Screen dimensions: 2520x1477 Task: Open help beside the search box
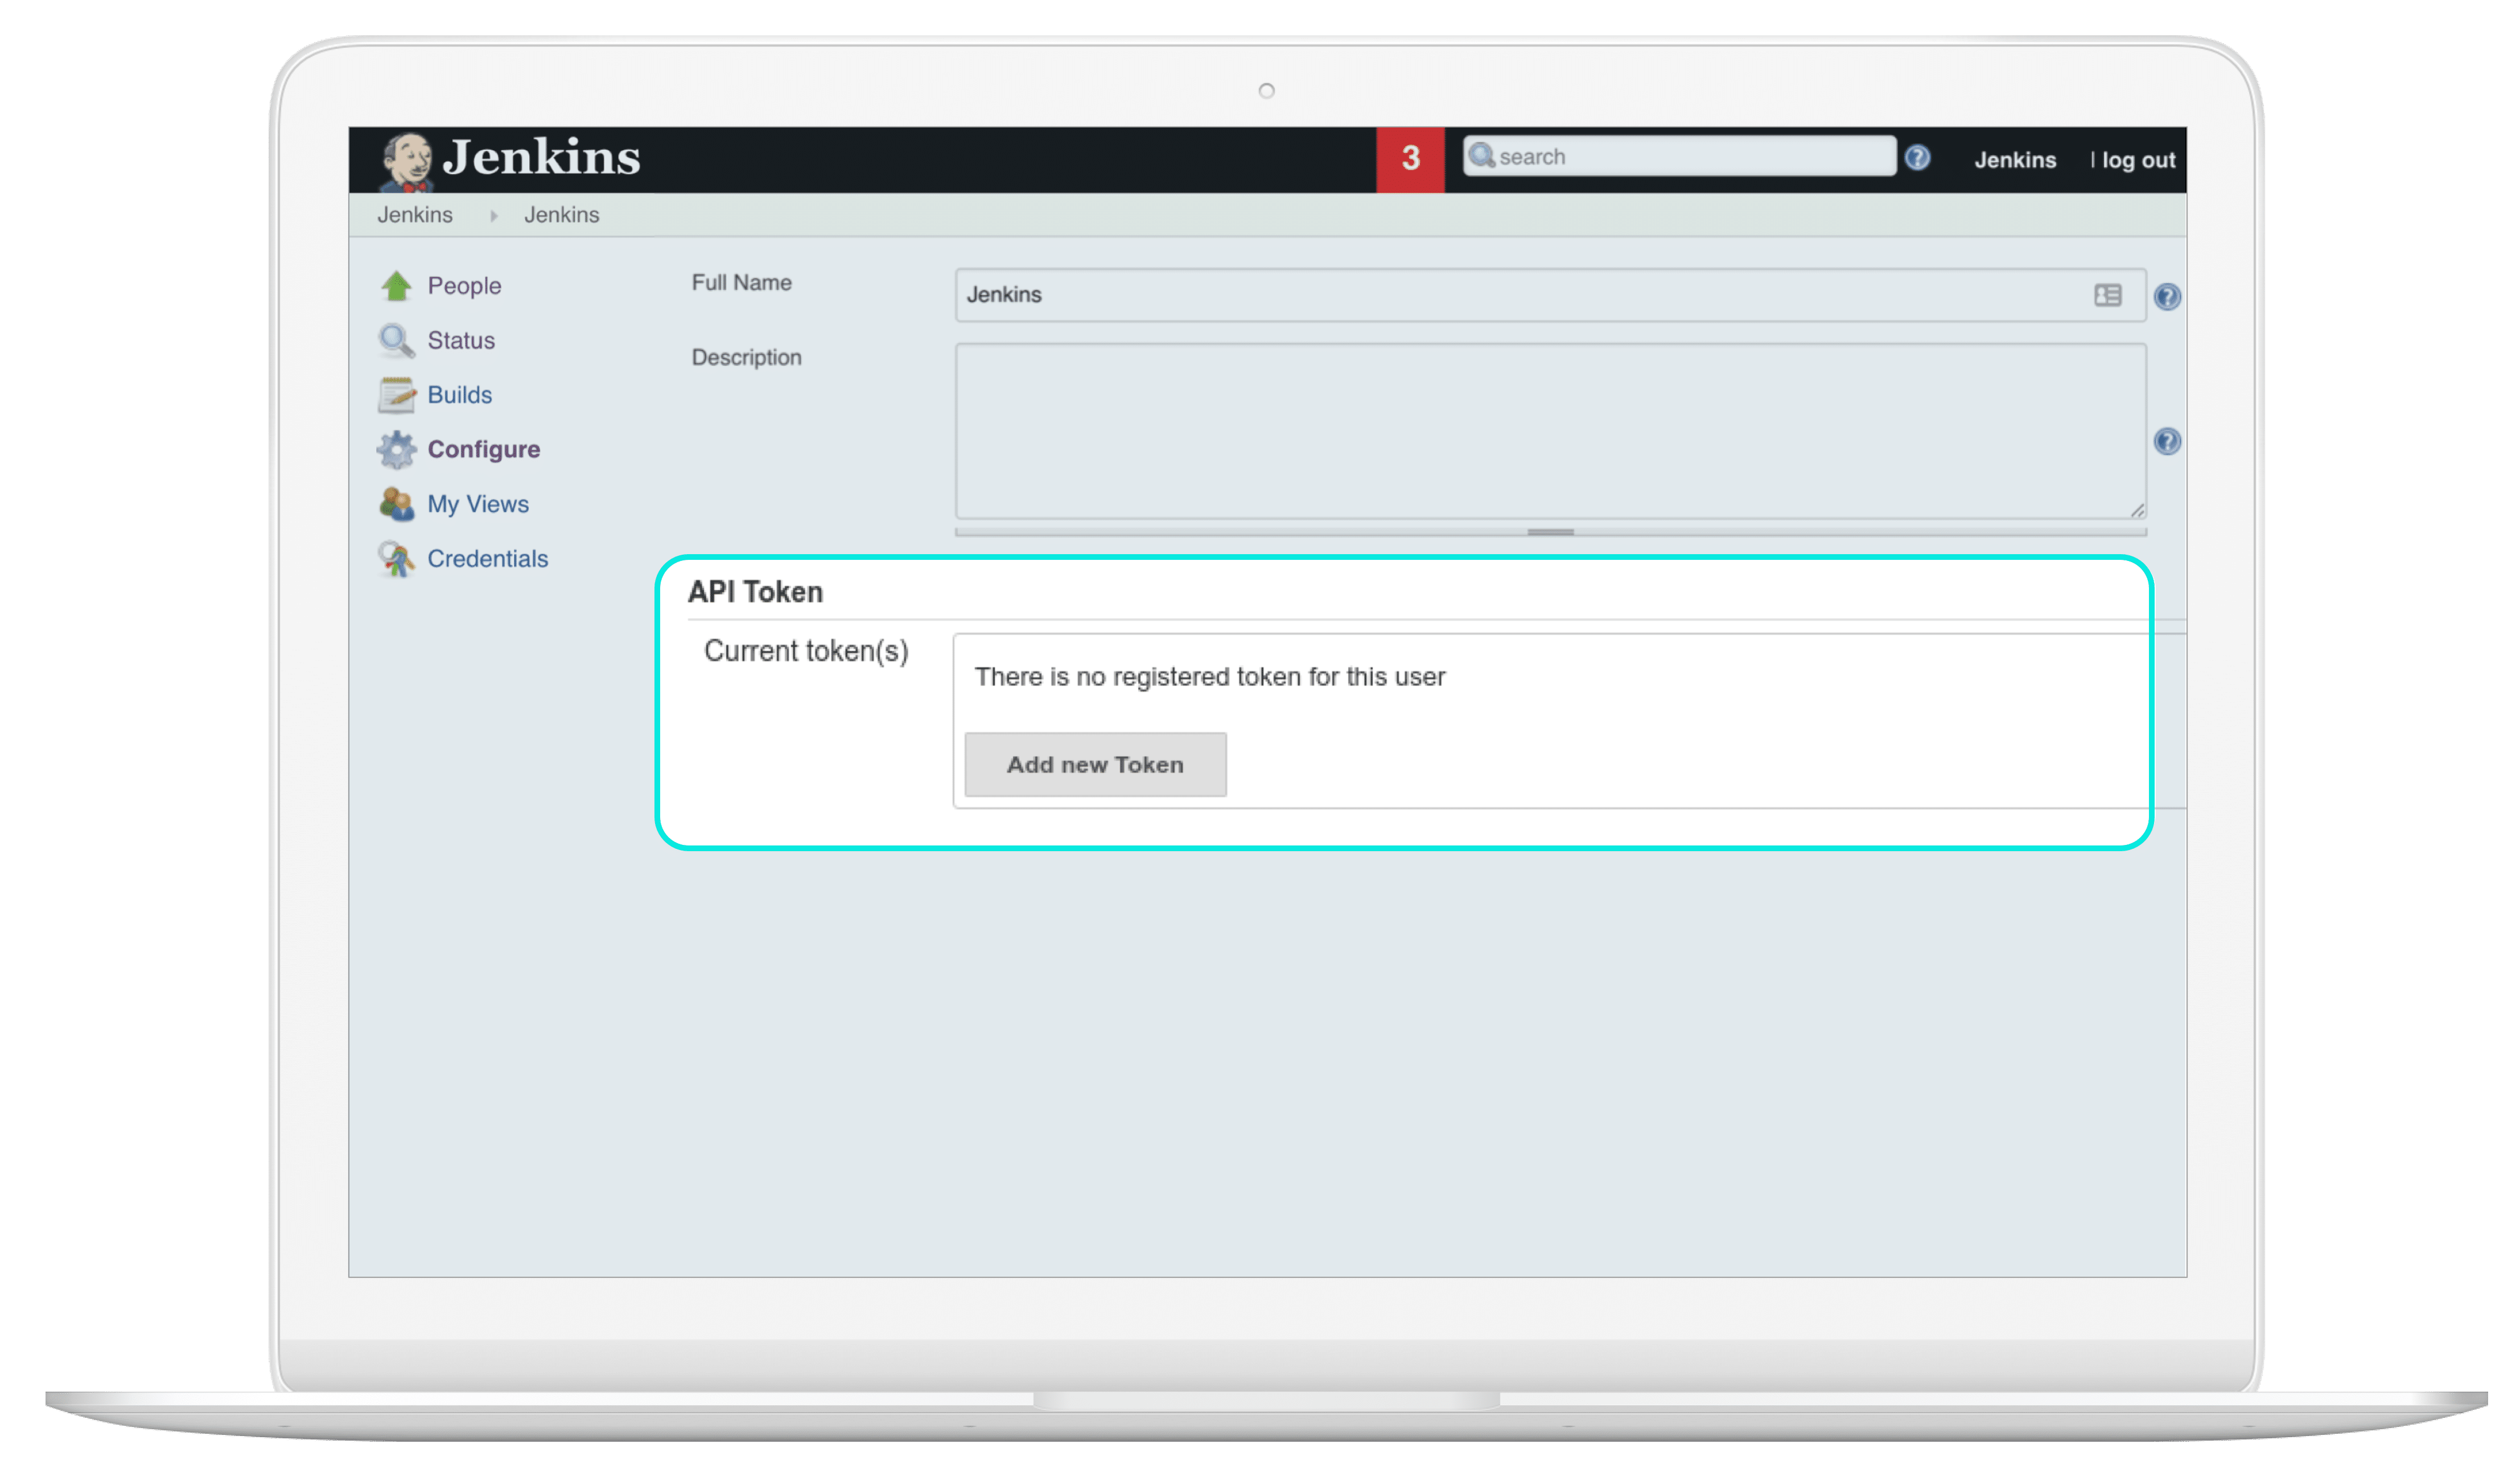pos(1918,157)
